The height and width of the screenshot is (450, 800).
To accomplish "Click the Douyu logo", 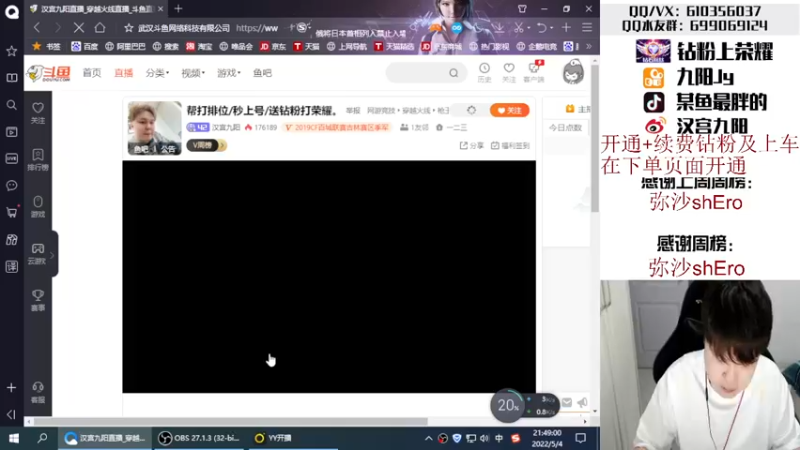I will 49,73.
